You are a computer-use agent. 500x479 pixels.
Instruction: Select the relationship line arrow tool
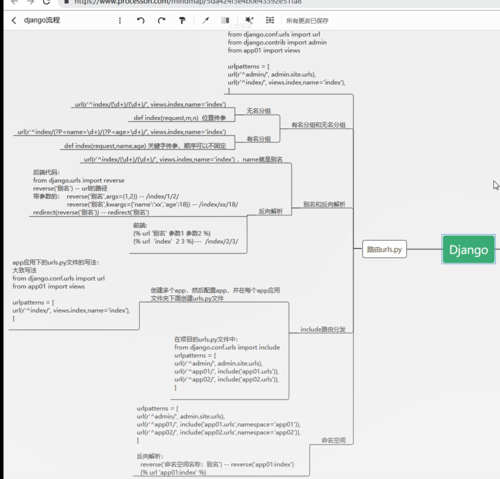click(206, 21)
